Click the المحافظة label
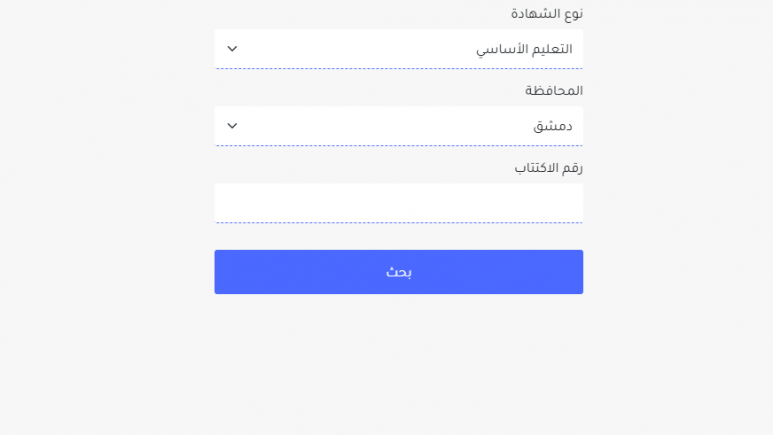 (554, 91)
